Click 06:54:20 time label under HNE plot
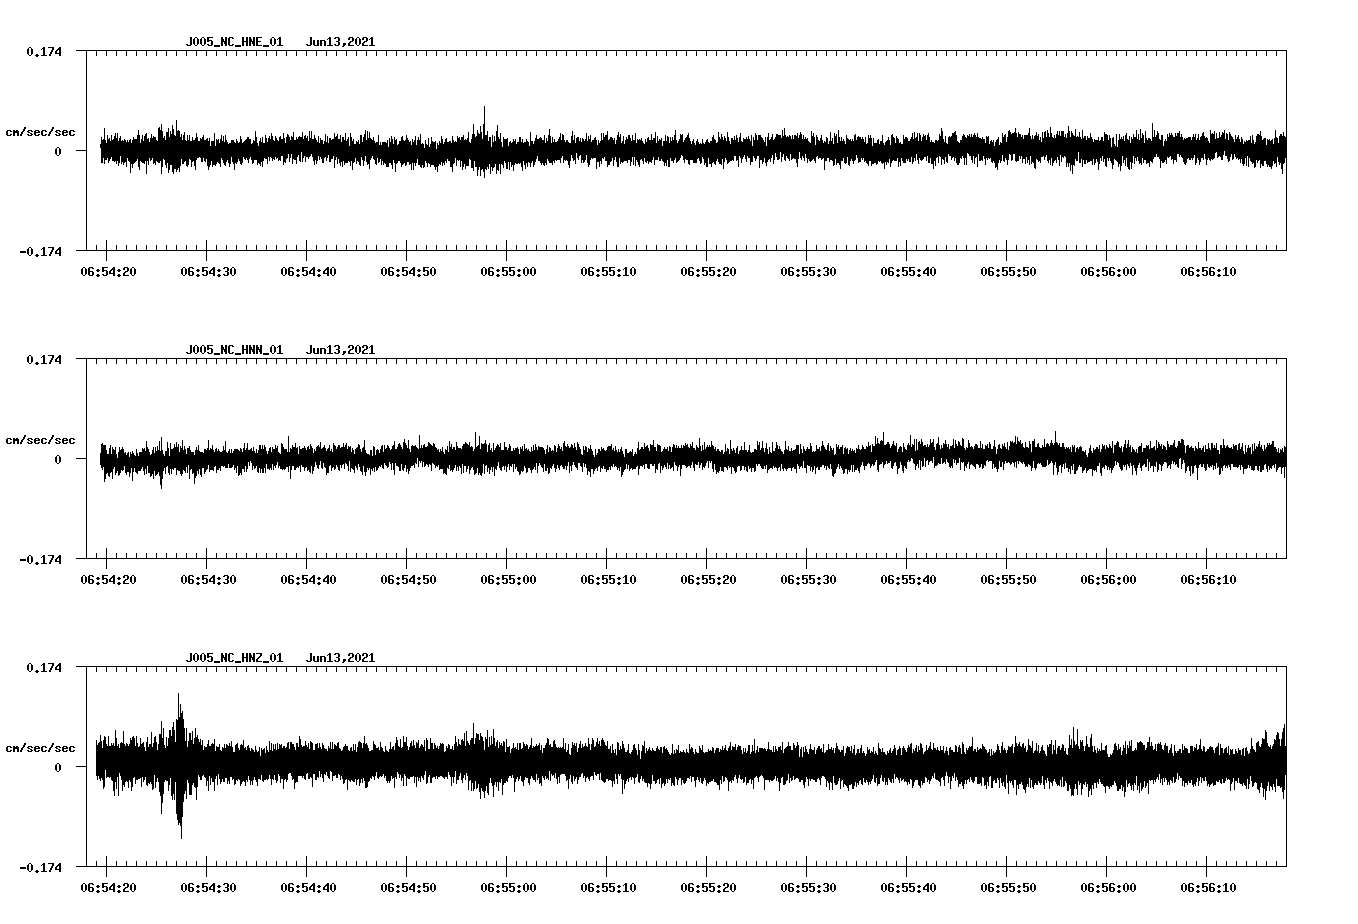The height and width of the screenshot is (924, 1358). pyautogui.click(x=108, y=271)
